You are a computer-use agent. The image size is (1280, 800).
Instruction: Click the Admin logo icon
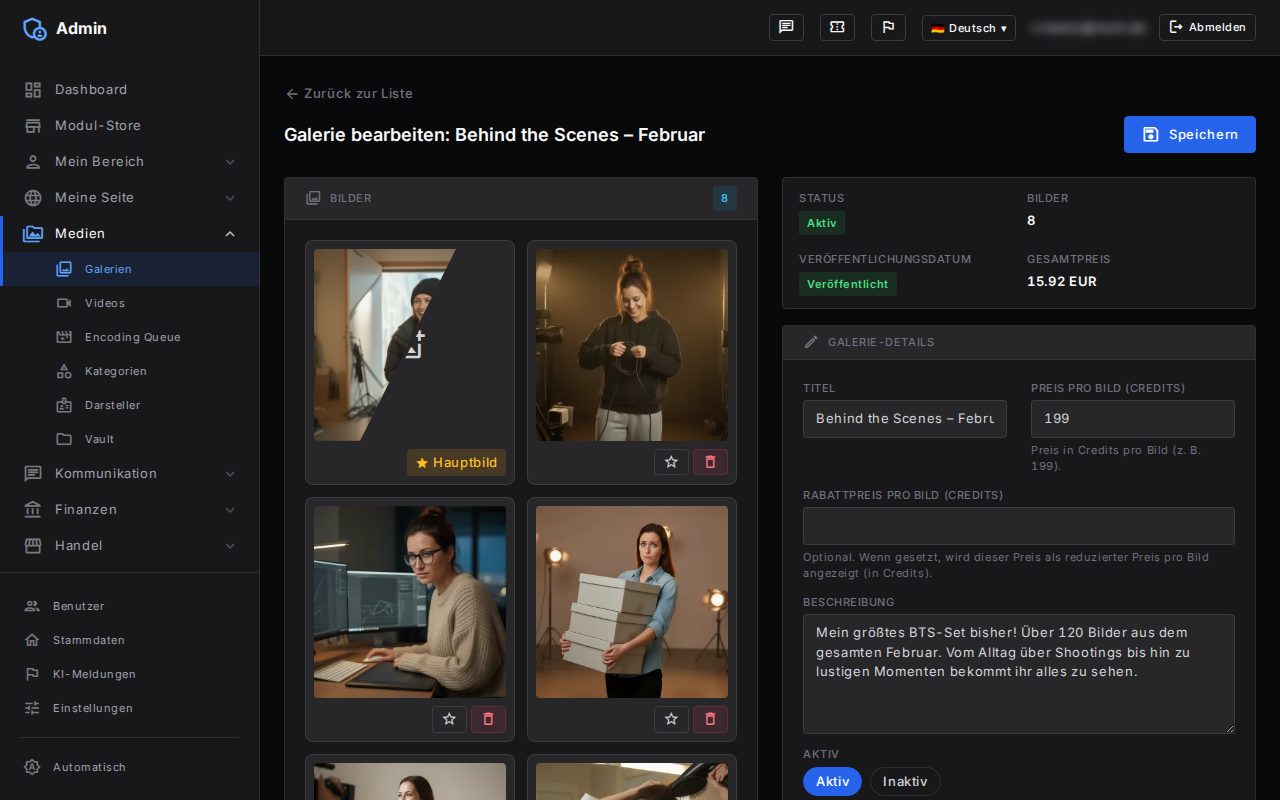point(34,28)
